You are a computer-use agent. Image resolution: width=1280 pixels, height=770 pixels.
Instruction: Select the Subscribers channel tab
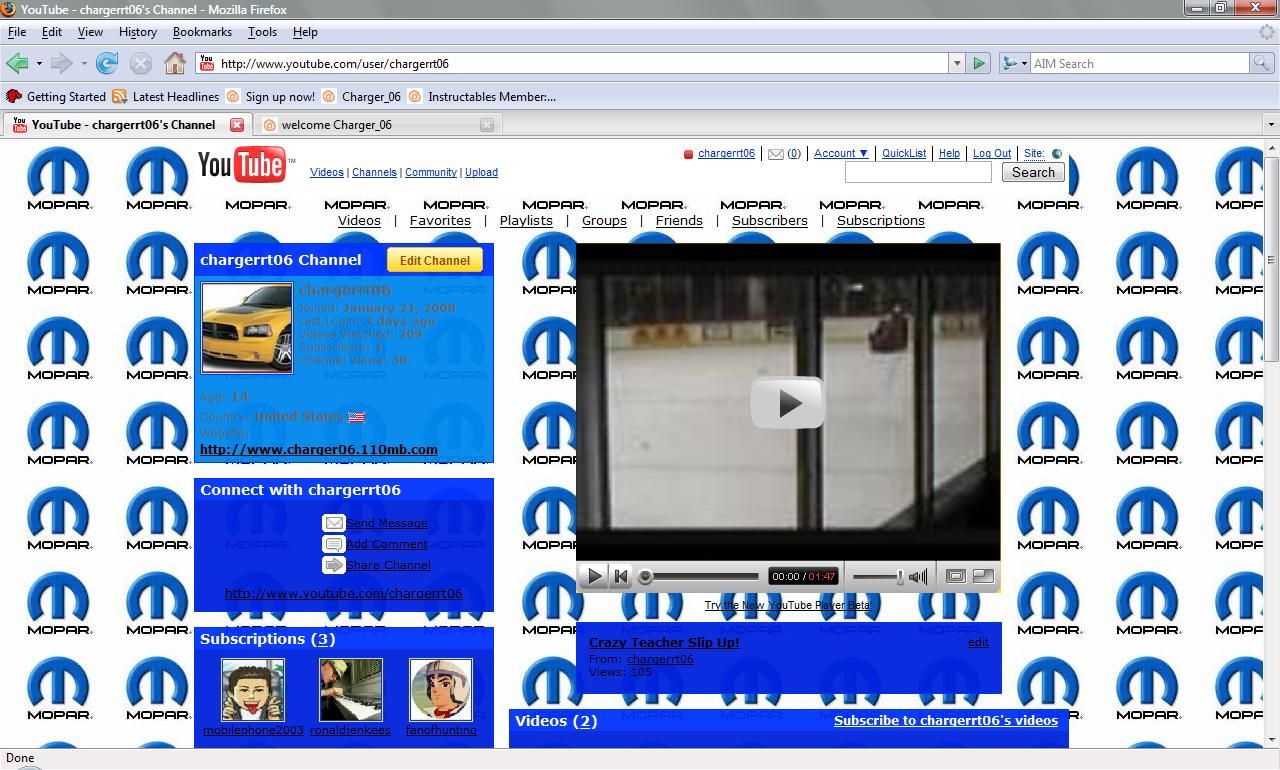(769, 220)
